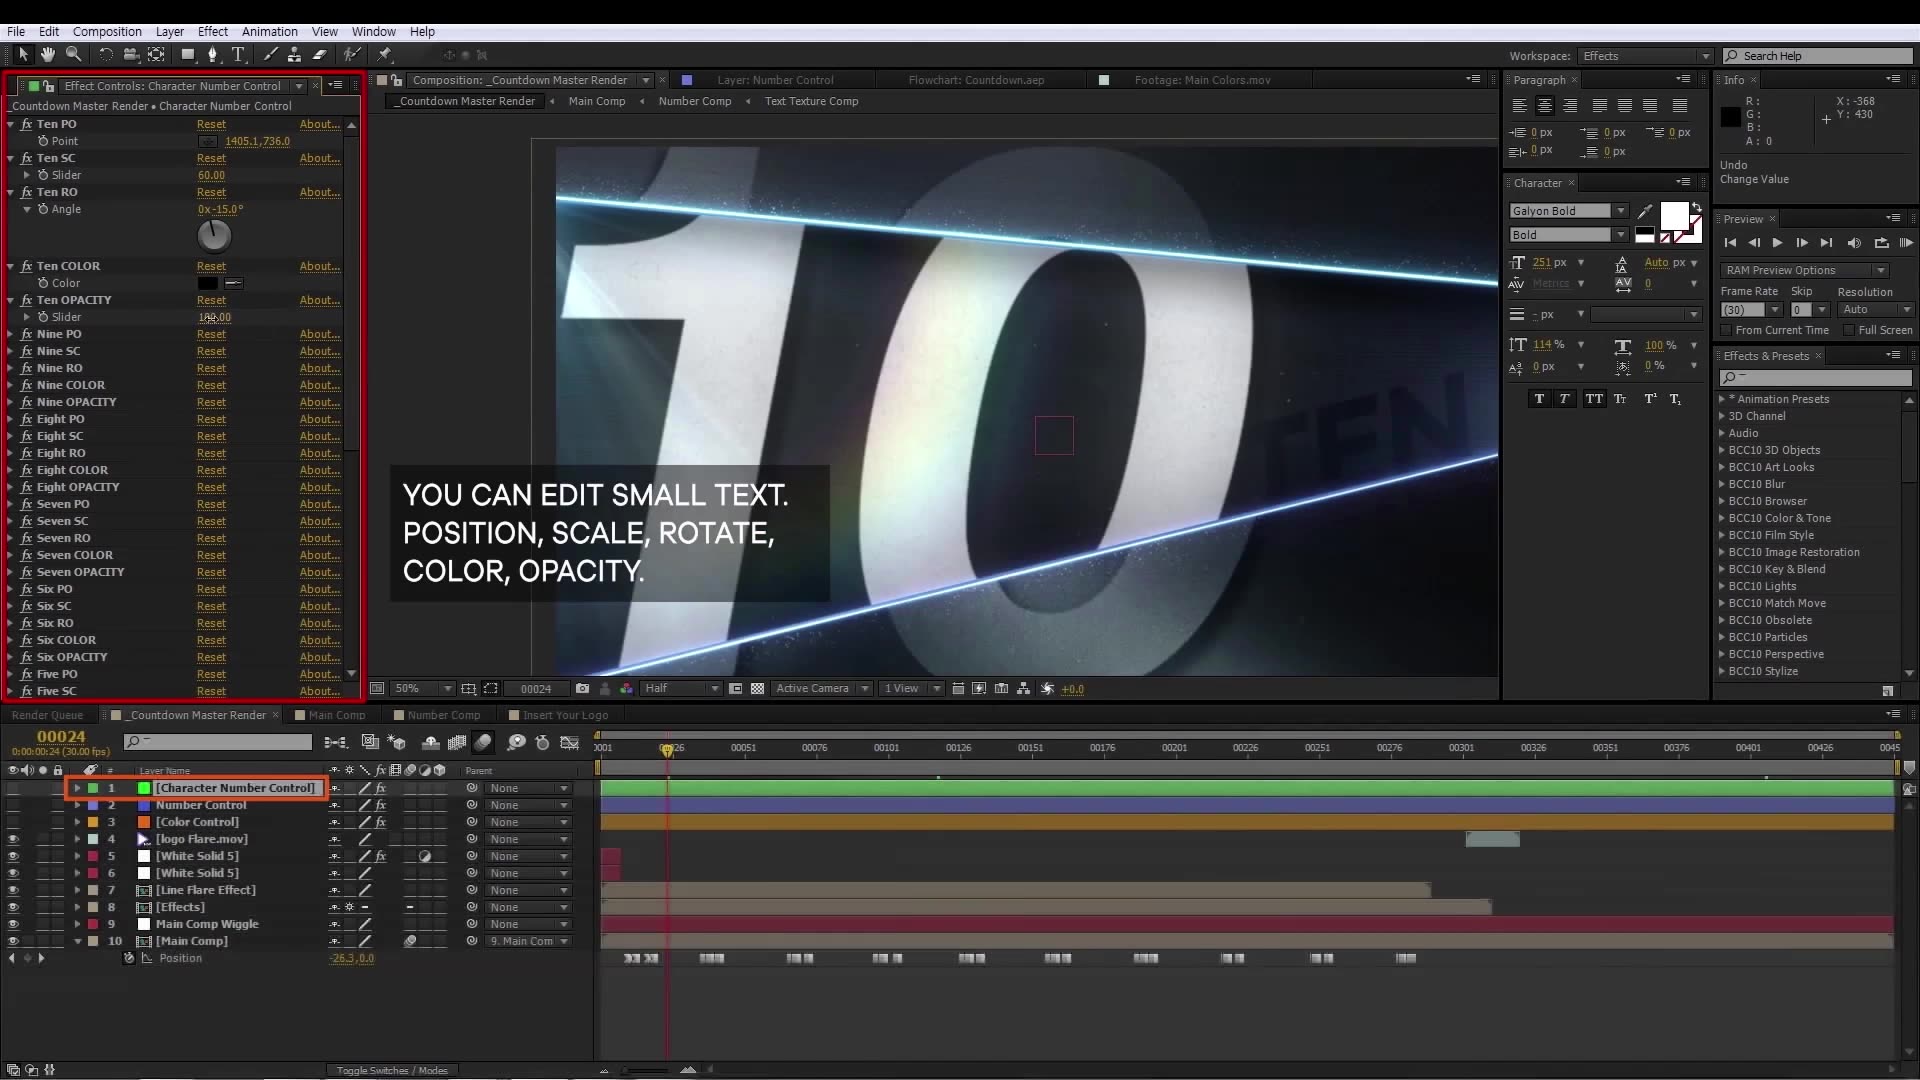Select the Brush tool
Viewport: 1920px width, 1080px height.
(x=270, y=54)
